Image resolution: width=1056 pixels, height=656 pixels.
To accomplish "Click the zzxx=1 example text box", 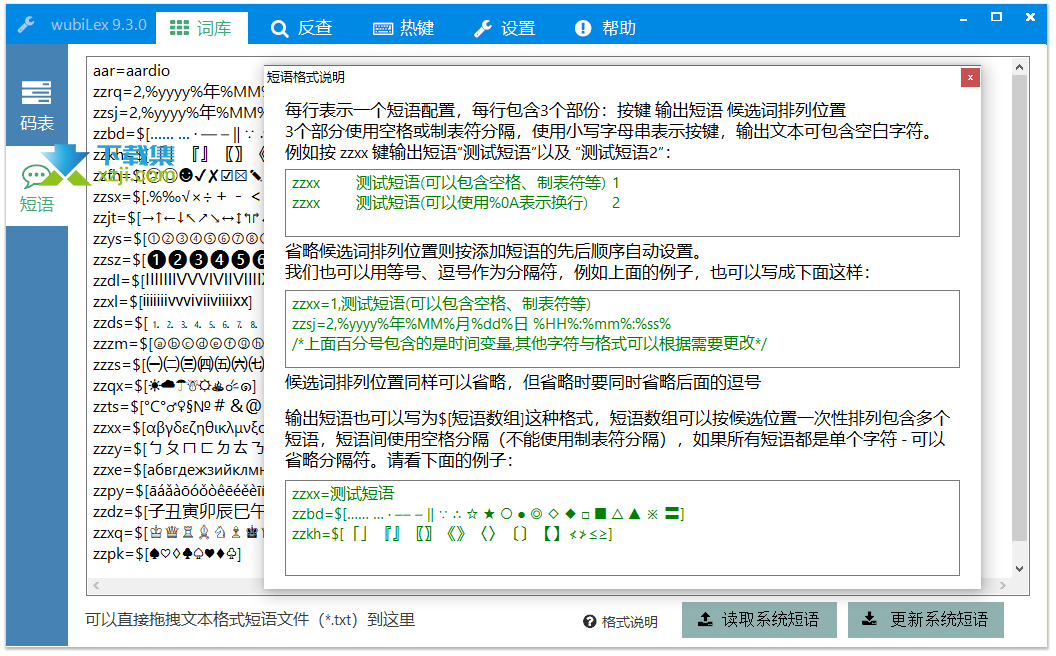I will 622,329.
